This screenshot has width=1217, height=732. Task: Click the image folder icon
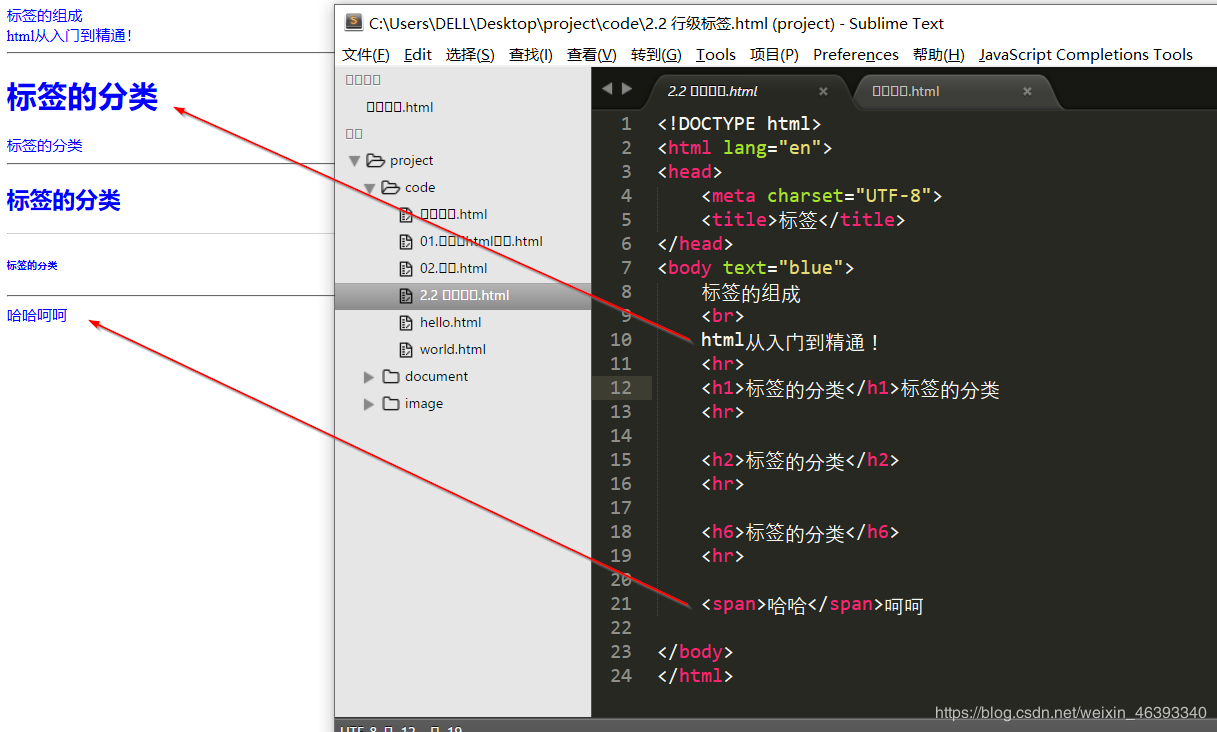[x=391, y=403]
